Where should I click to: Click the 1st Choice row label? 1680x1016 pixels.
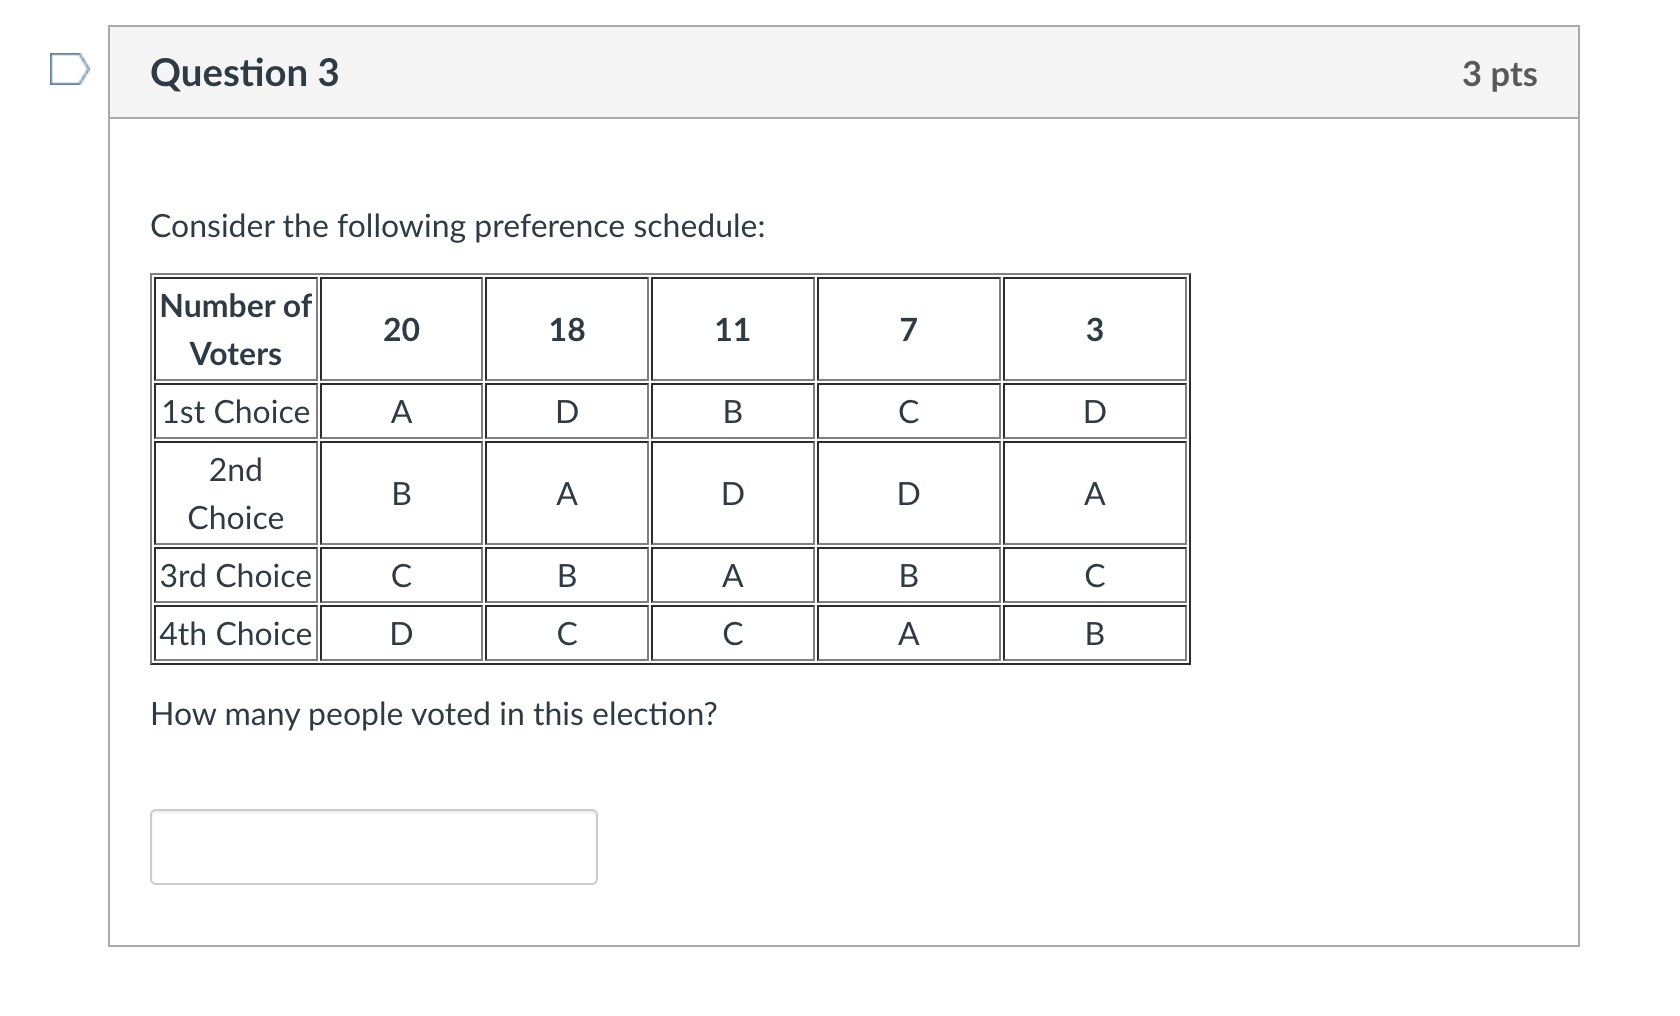pyautogui.click(x=236, y=411)
